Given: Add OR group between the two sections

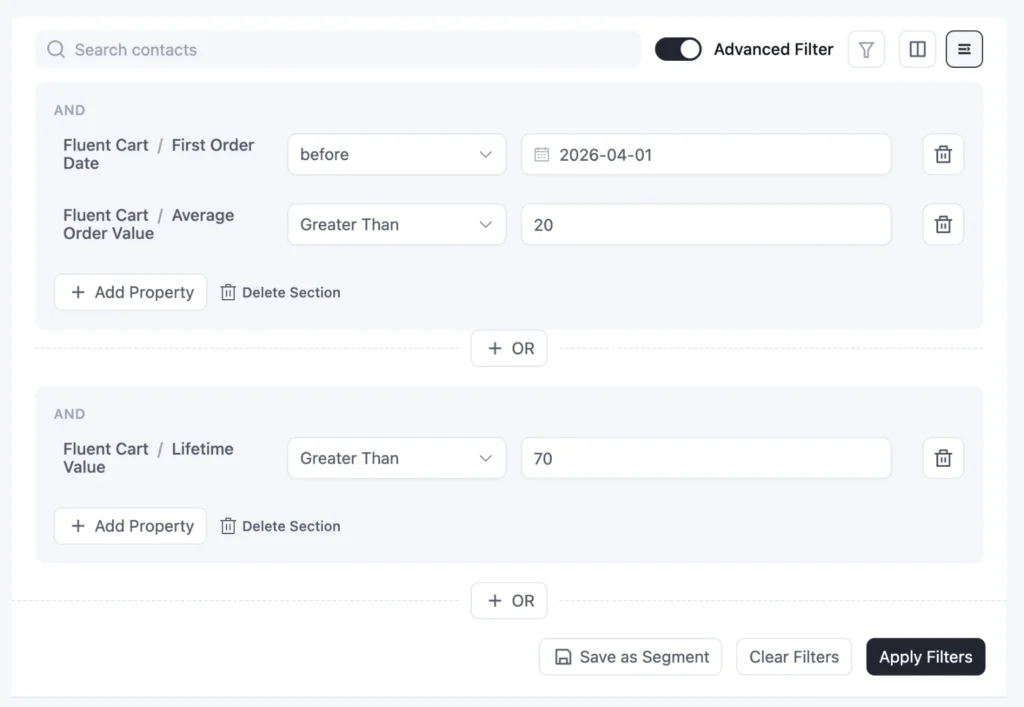Looking at the screenshot, I should (509, 349).
